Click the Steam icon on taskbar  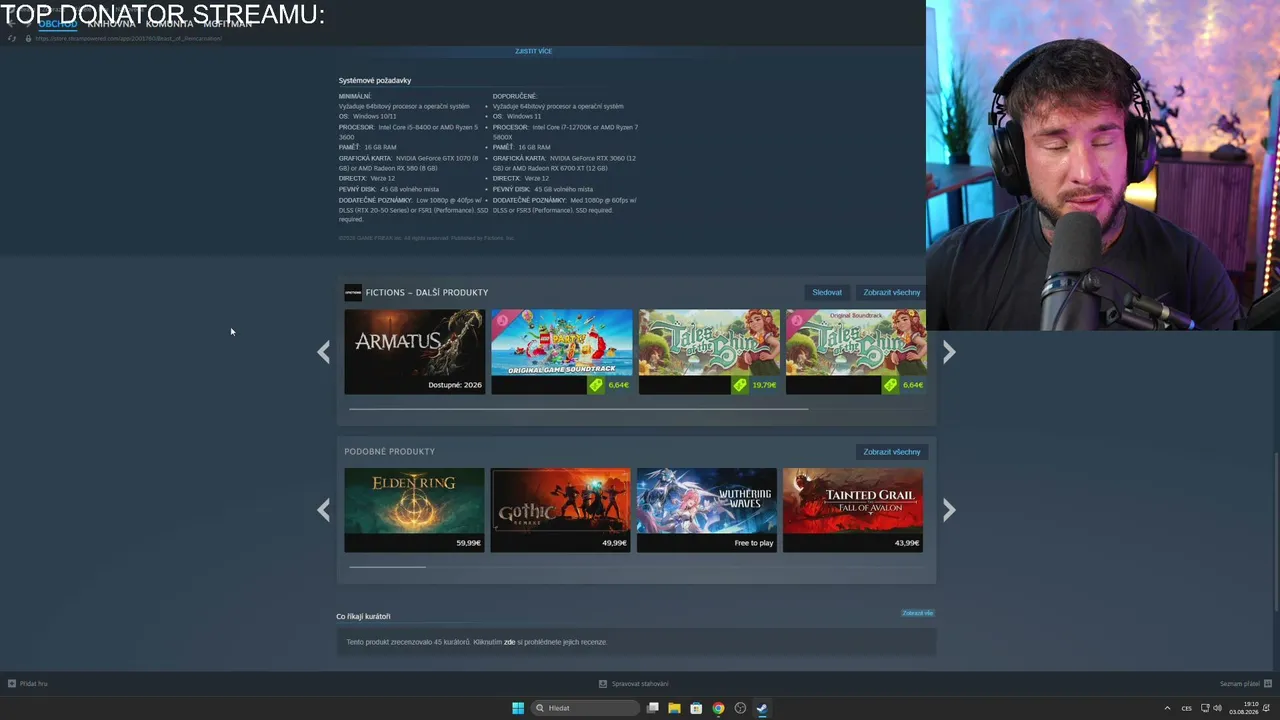click(x=762, y=708)
